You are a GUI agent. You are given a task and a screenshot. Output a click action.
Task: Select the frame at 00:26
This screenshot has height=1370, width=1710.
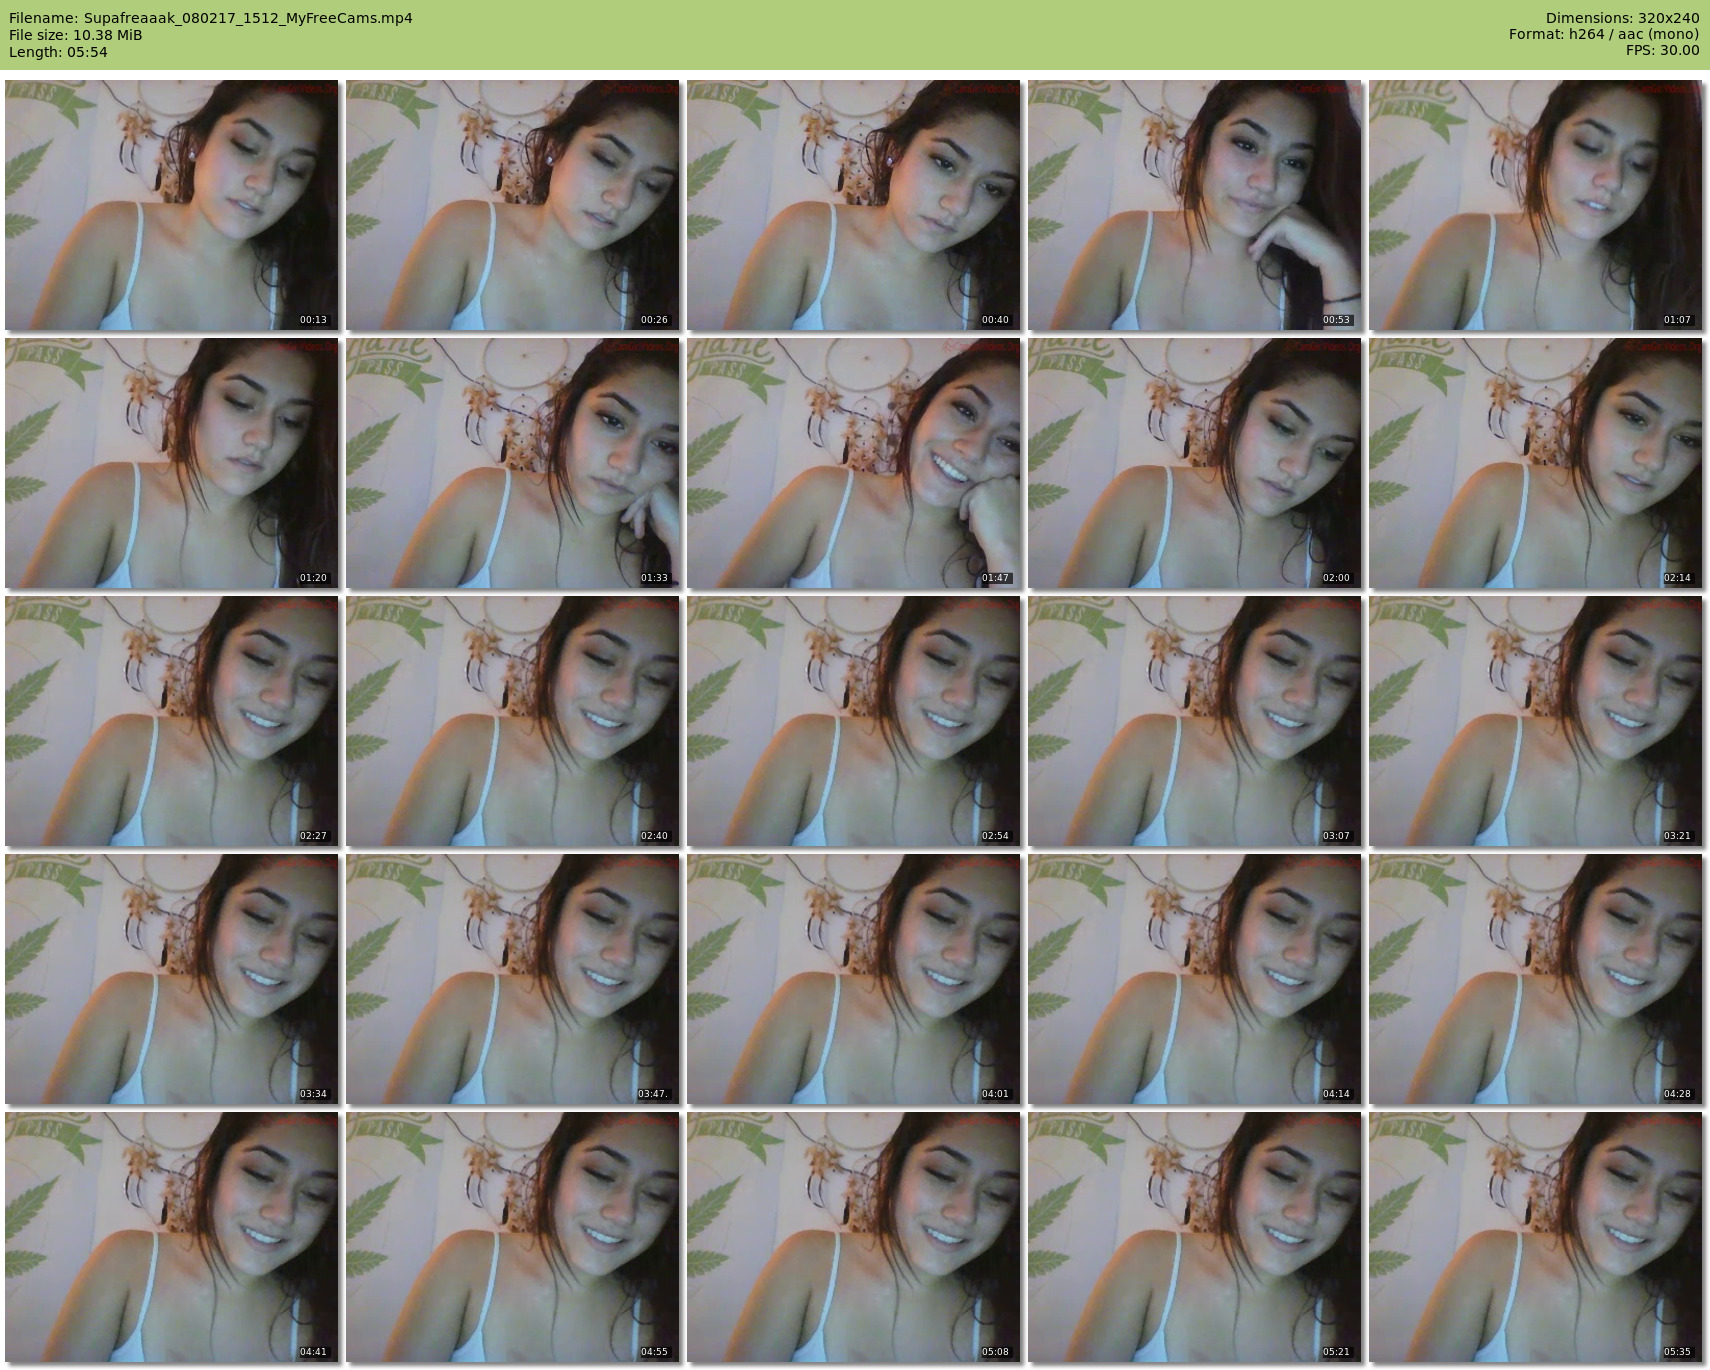[512, 205]
